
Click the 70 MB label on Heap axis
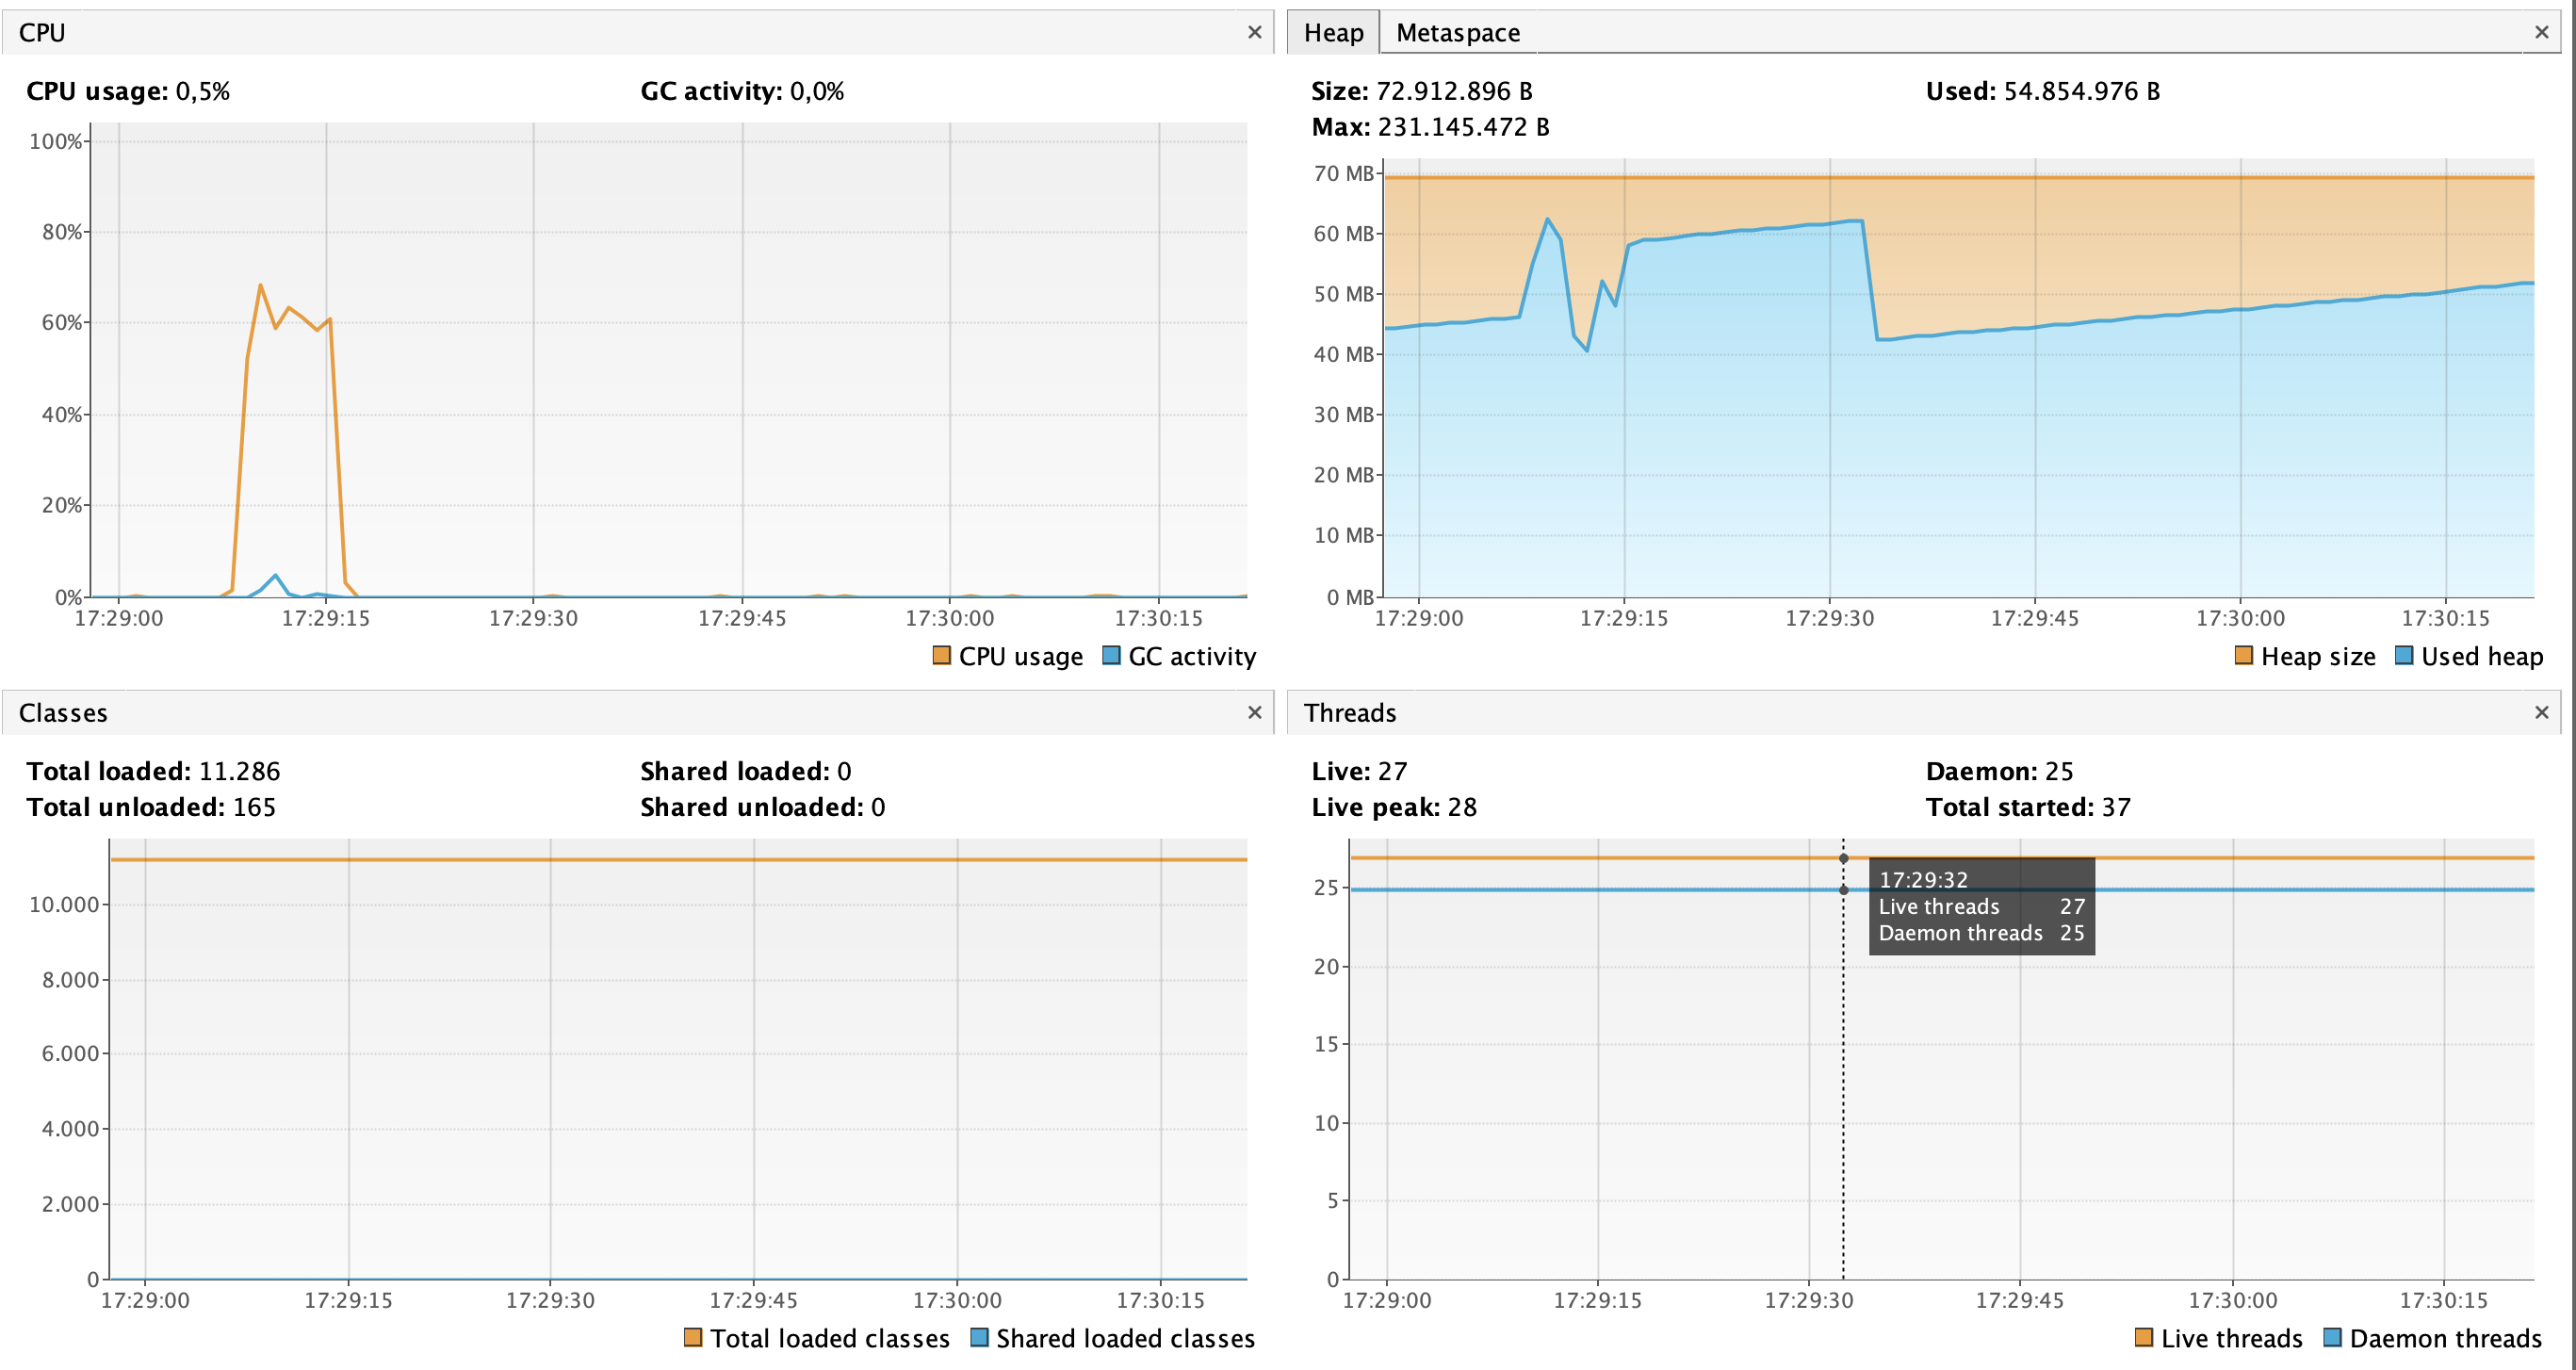point(1343,173)
